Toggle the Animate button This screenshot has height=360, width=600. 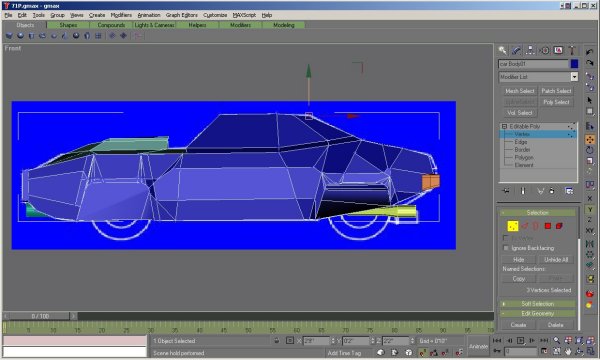coord(478,346)
